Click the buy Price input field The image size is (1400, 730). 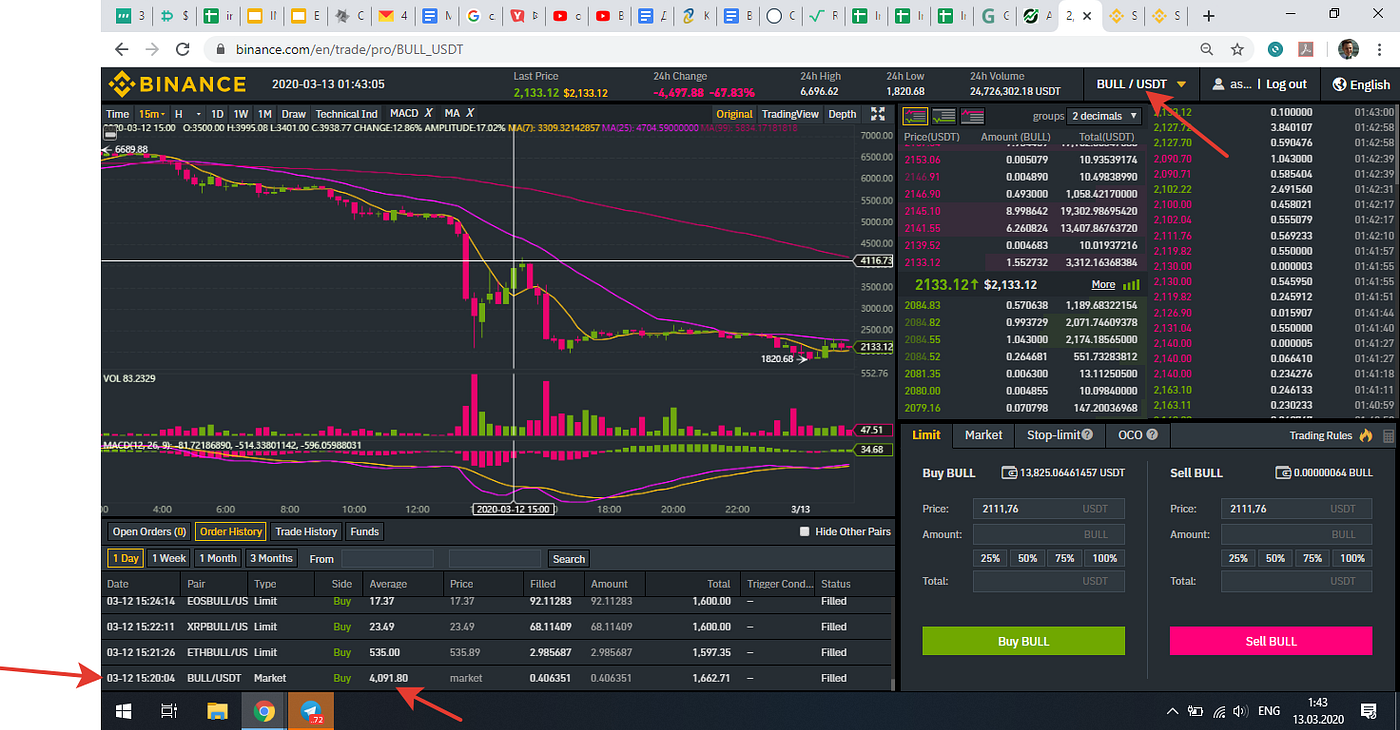tap(1048, 509)
